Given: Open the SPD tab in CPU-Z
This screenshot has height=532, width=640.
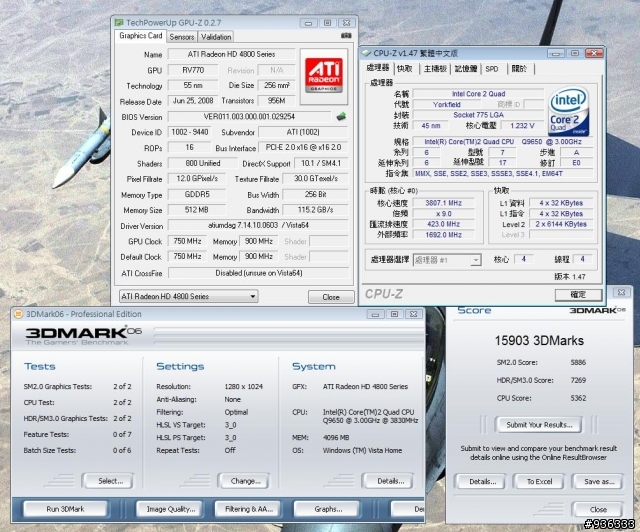Looking at the screenshot, I should tap(492, 69).
